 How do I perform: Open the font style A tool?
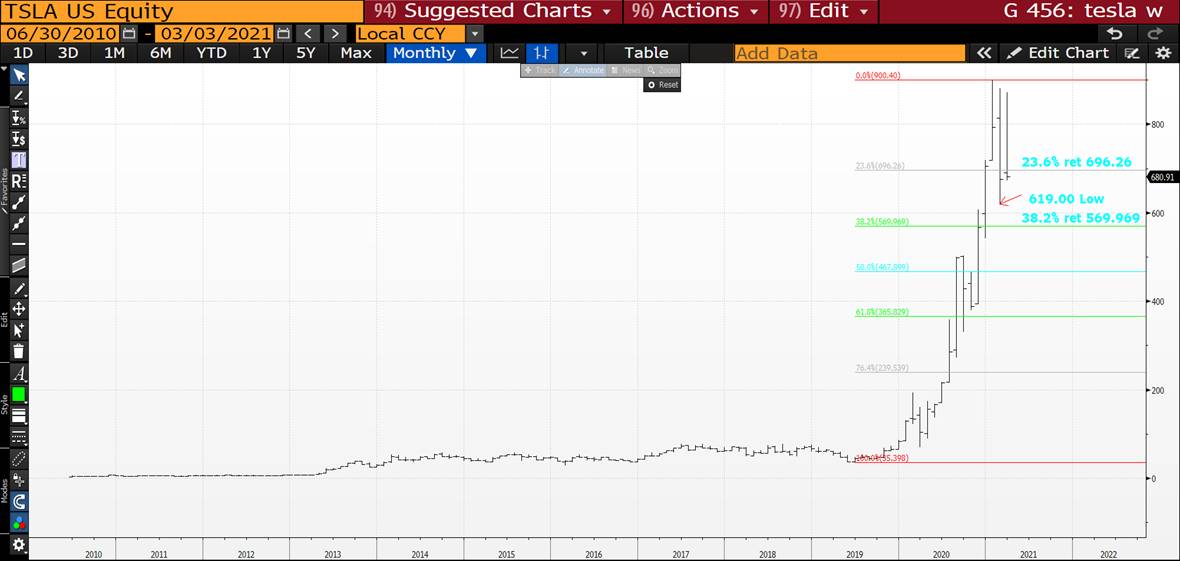tap(19, 374)
